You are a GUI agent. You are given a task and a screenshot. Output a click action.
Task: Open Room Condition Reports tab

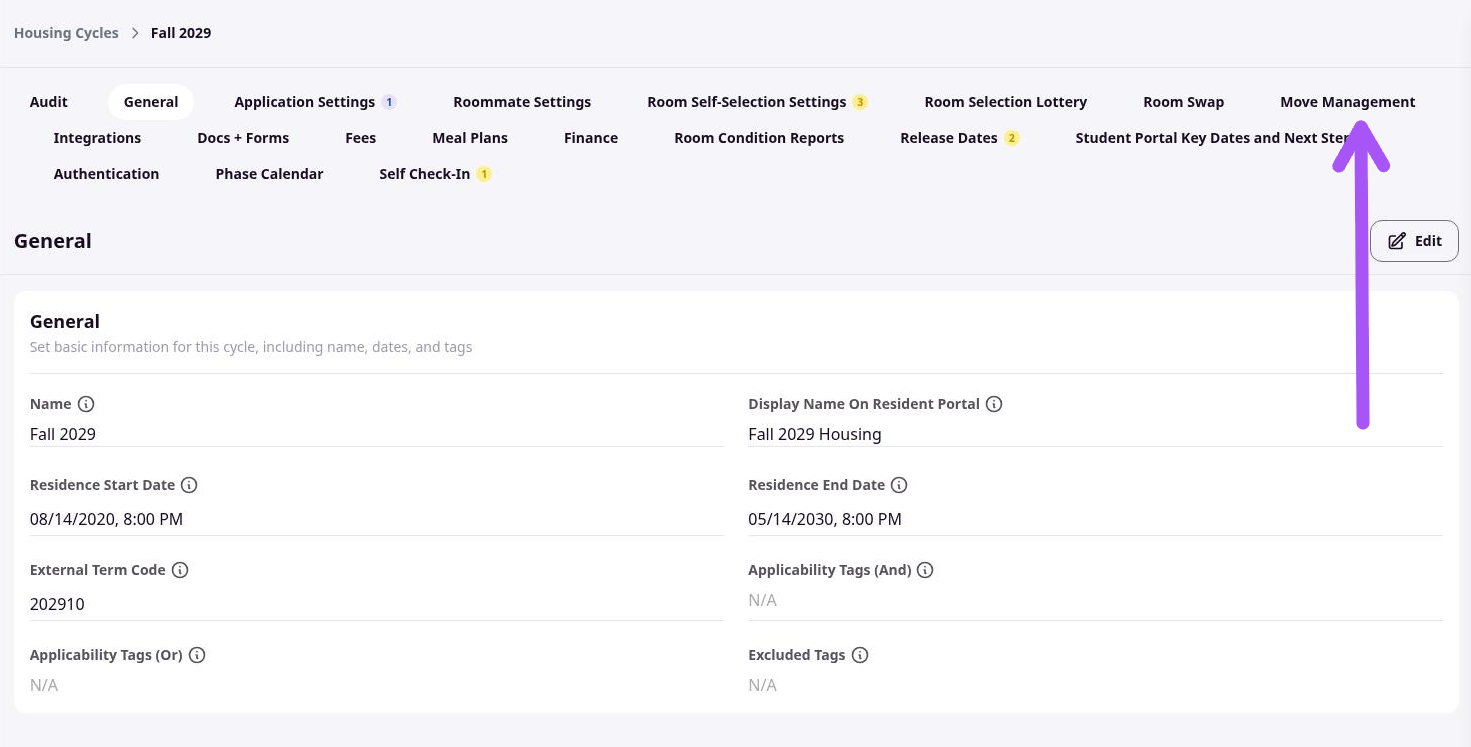(x=759, y=138)
